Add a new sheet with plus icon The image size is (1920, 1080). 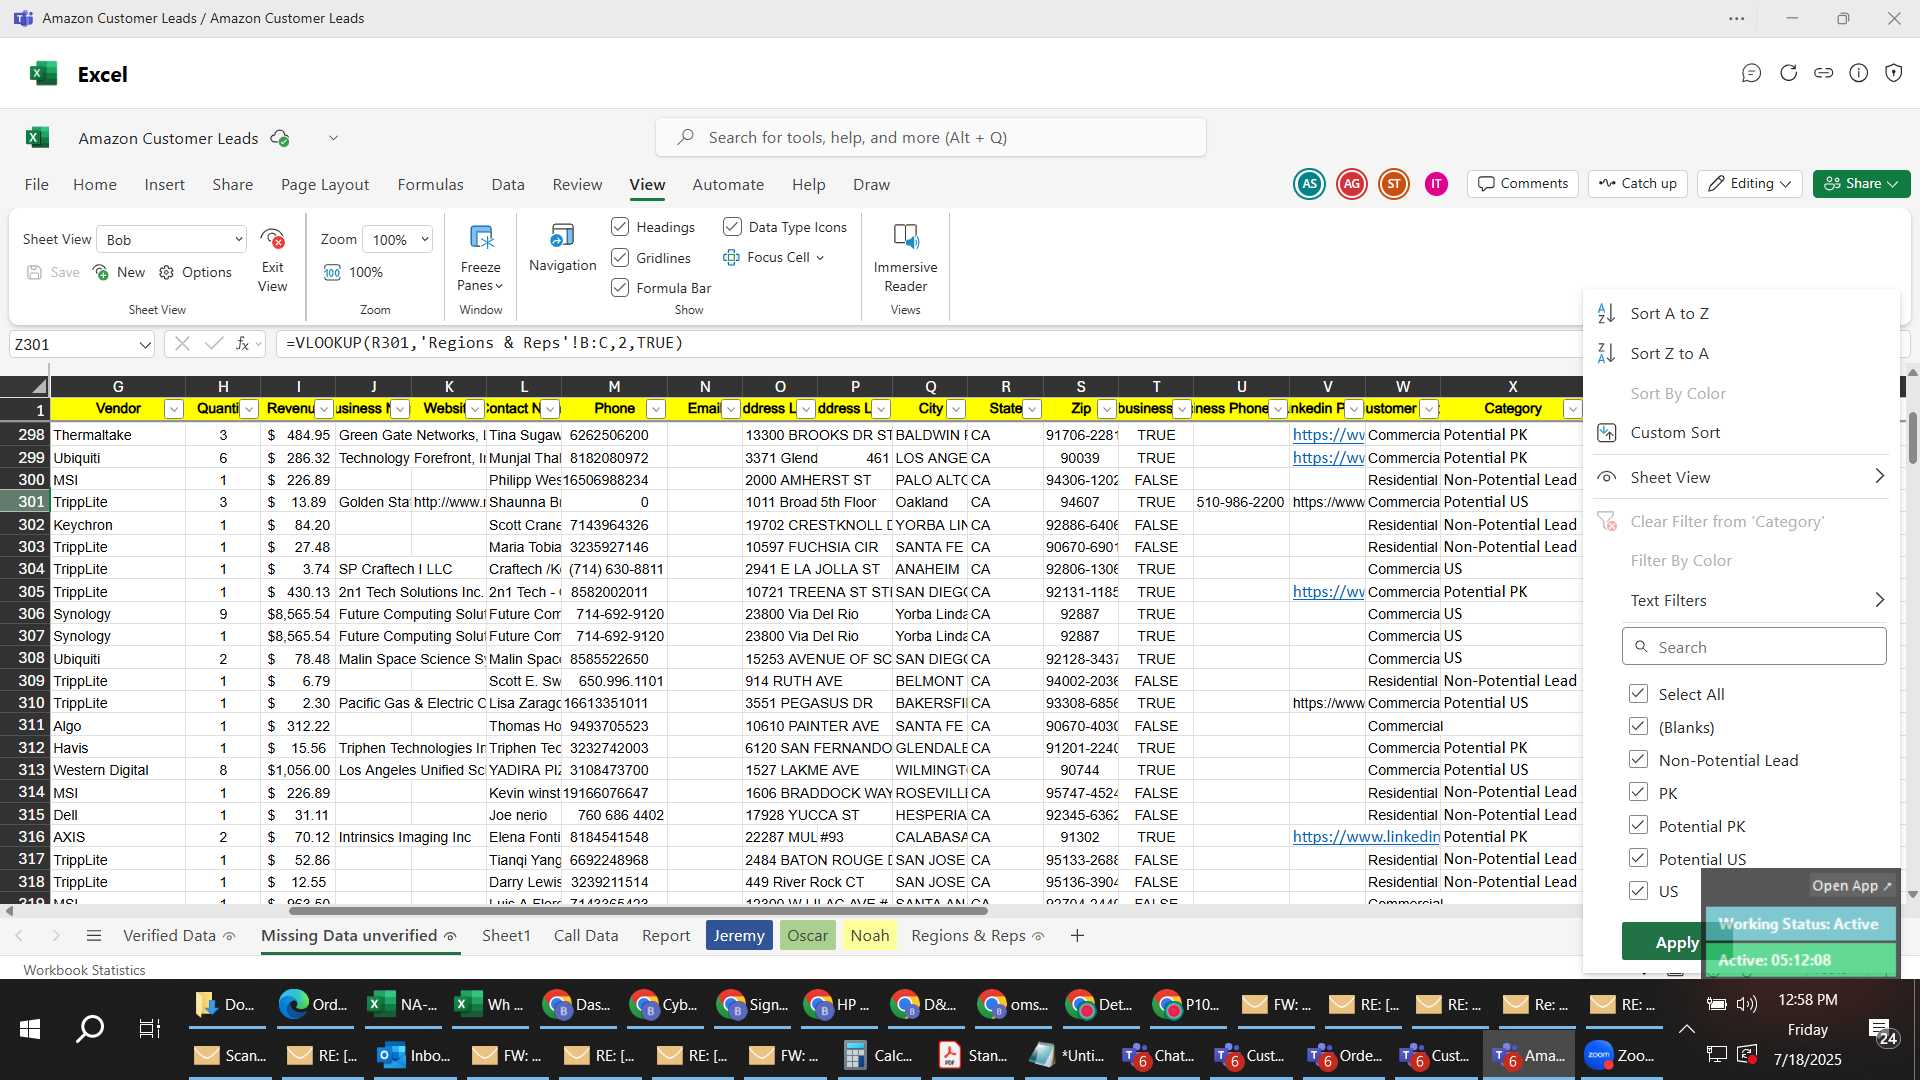(1077, 935)
